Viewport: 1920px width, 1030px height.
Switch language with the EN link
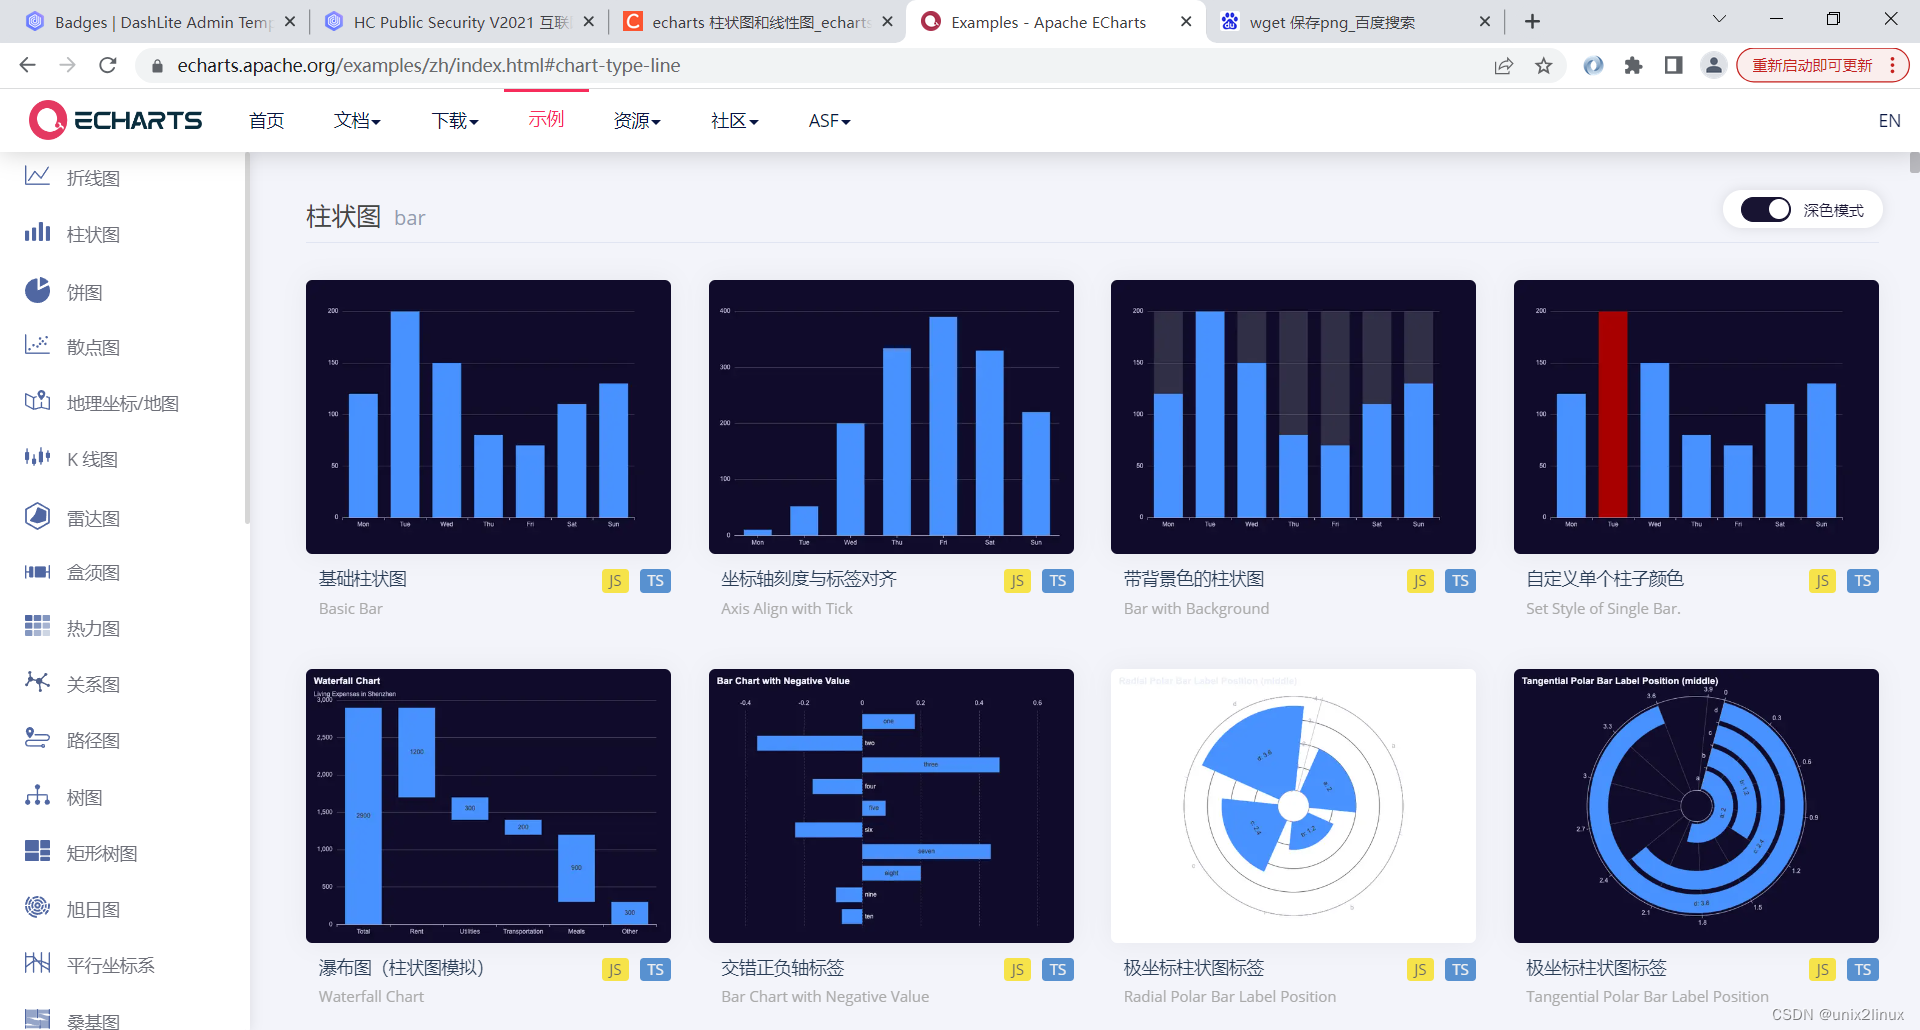pyautogui.click(x=1889, y=121)
